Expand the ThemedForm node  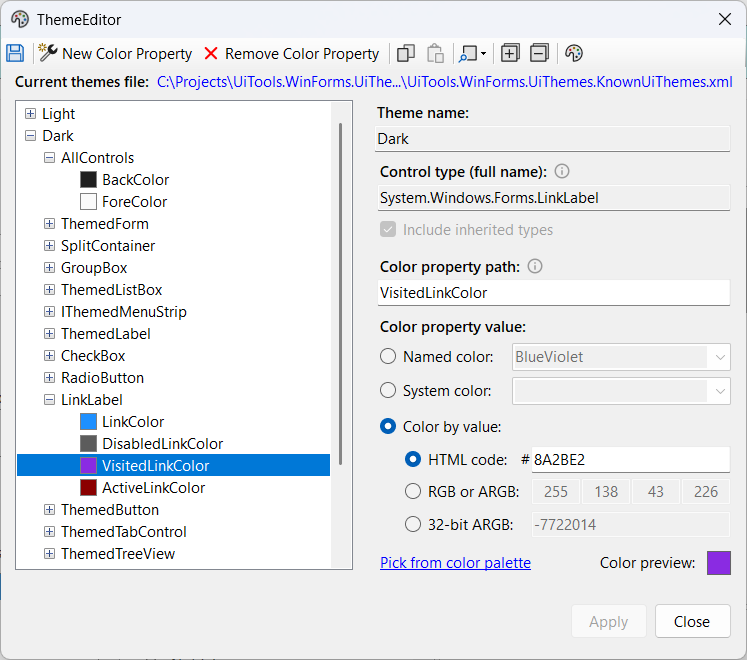click(x=49, y=223)
